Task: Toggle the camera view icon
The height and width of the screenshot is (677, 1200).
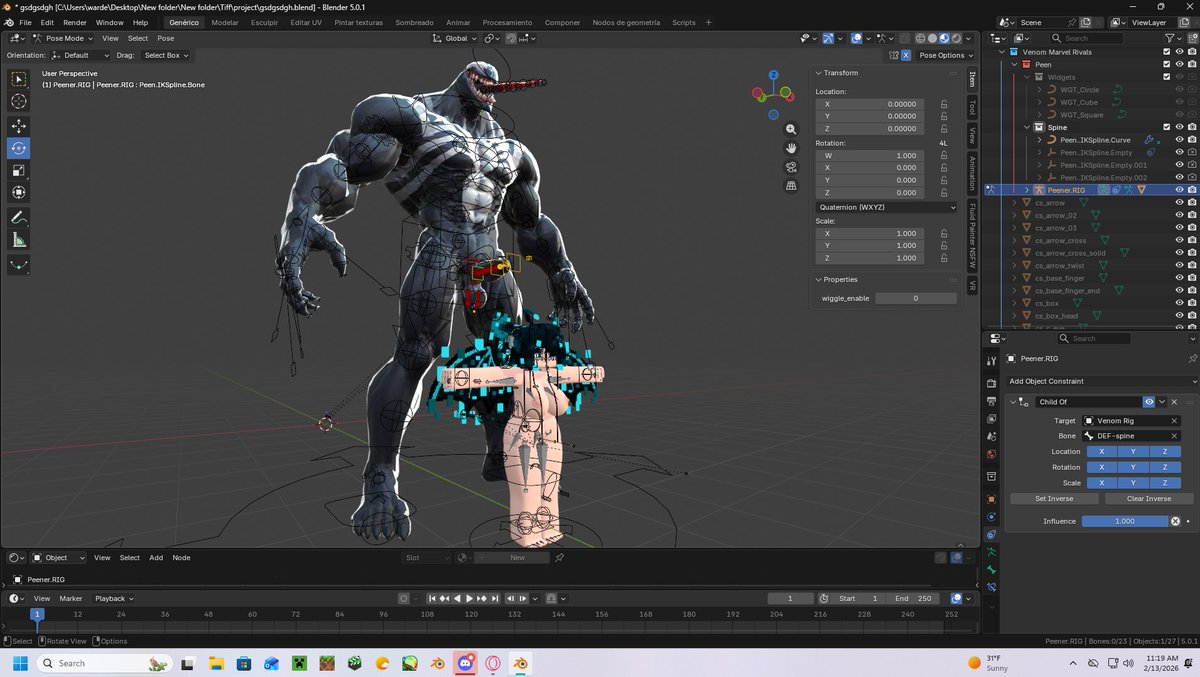Action: (791, 167)
